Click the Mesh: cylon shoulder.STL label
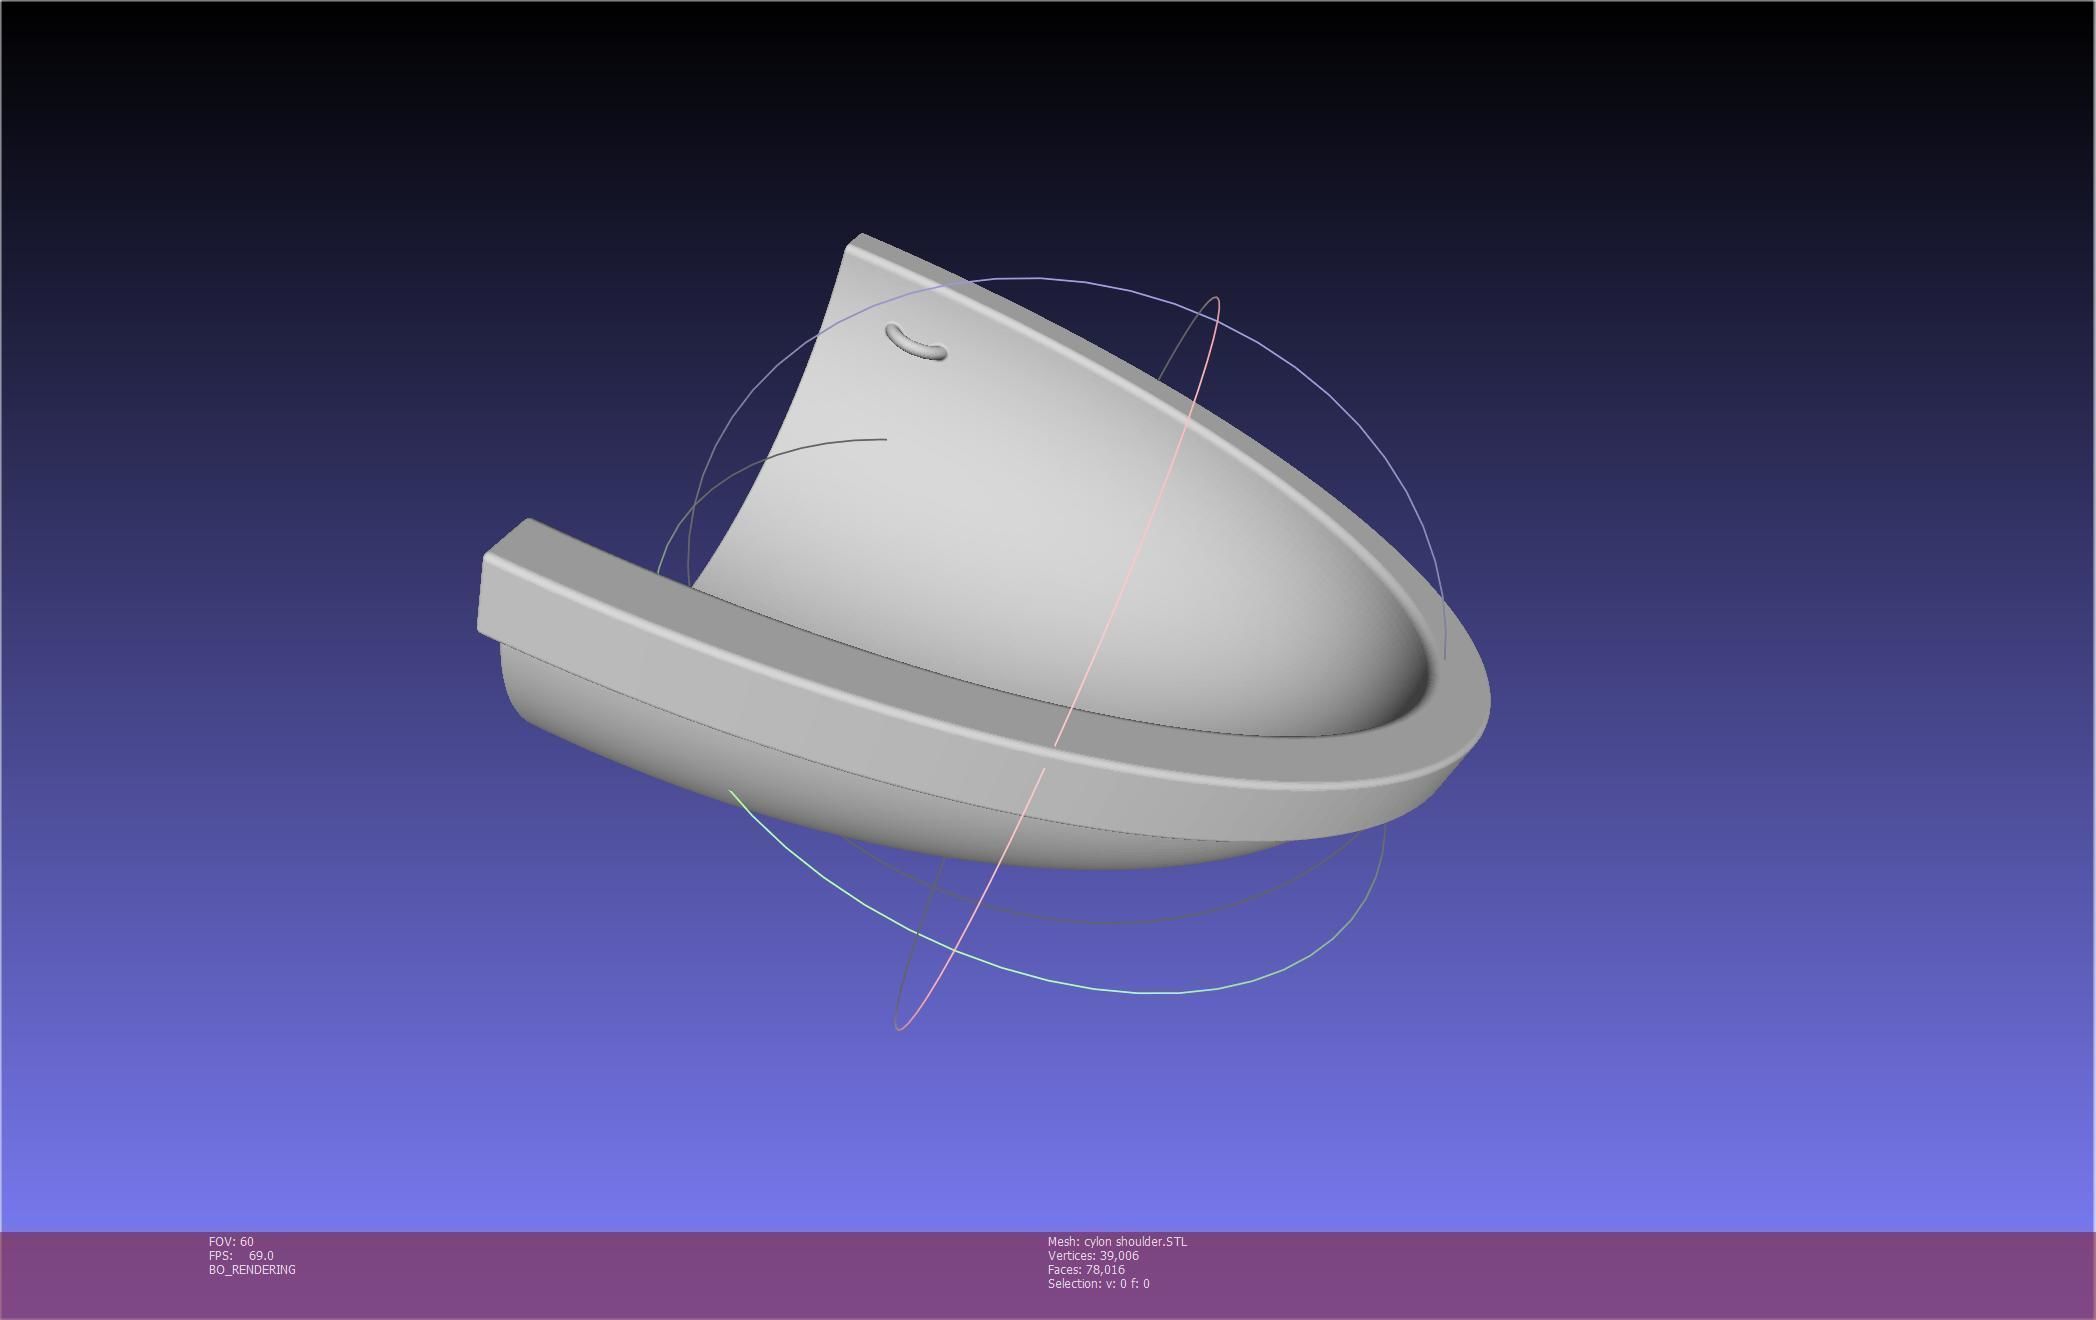Screen dimensions: 2096x1320 [1117, 1241]
